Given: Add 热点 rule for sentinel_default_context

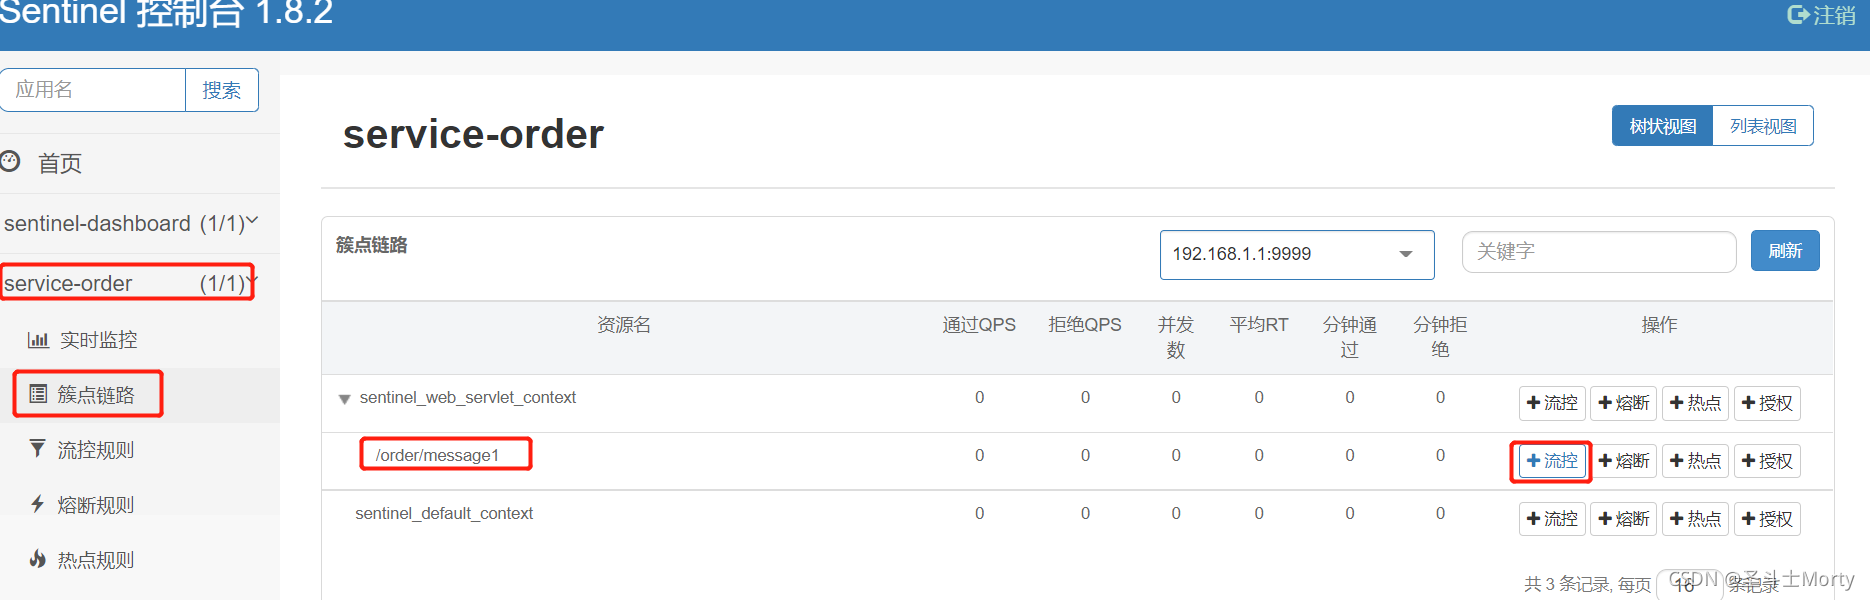Looking at the screenshot, I should click(x=1695, y=519).
